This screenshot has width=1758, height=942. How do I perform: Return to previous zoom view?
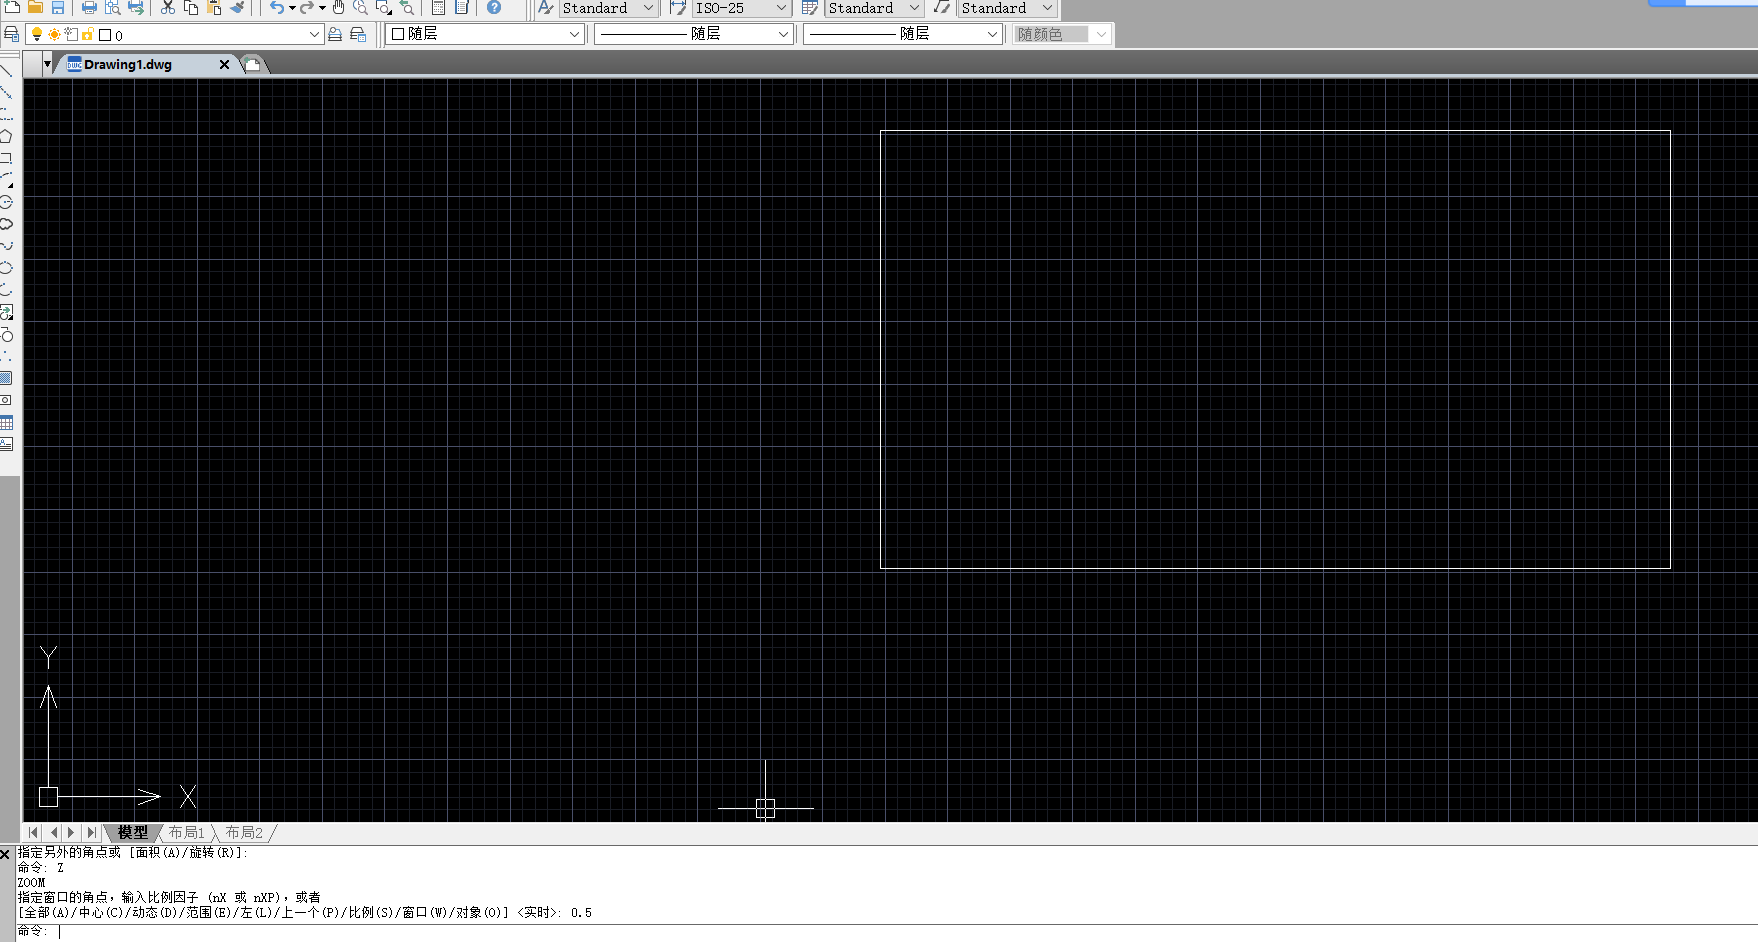(407, 7)
